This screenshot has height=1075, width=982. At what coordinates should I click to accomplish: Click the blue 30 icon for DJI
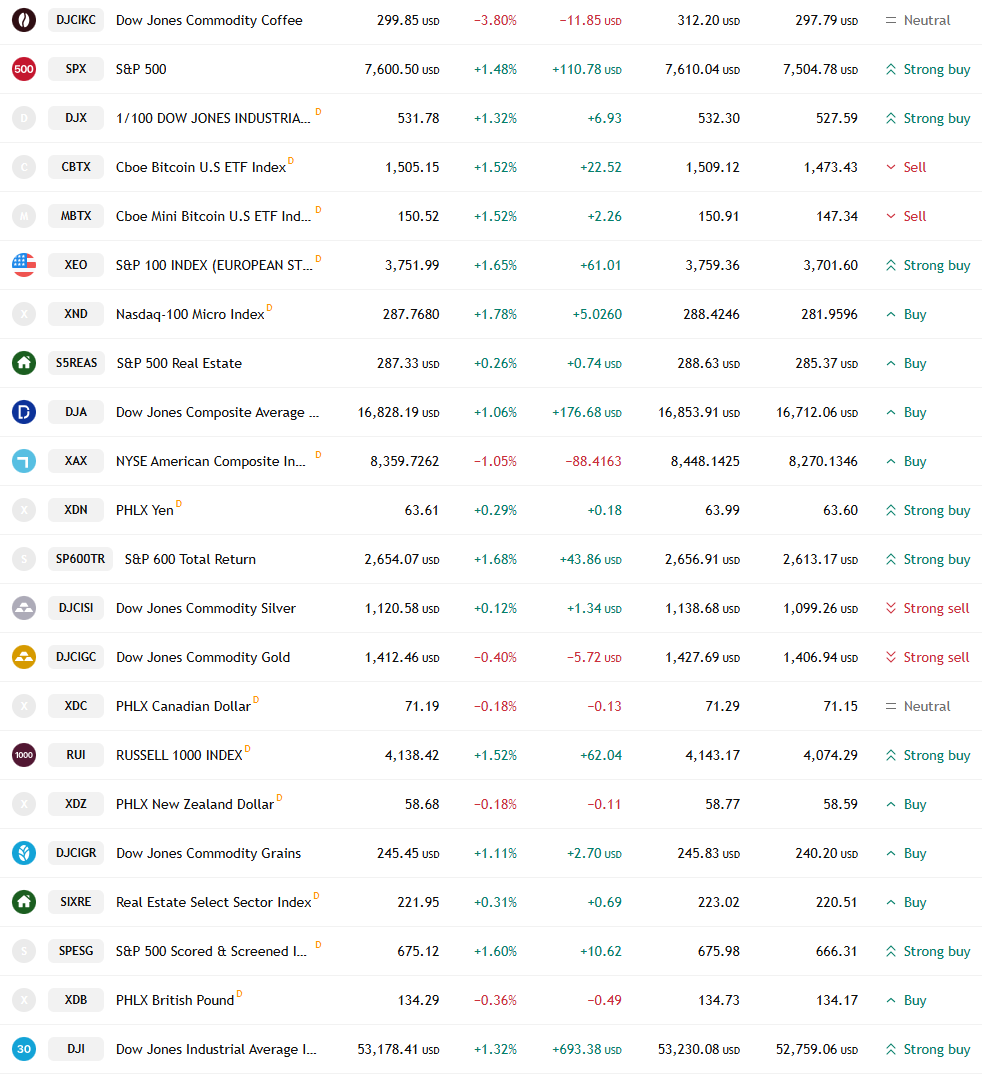tap(24, 1049)
